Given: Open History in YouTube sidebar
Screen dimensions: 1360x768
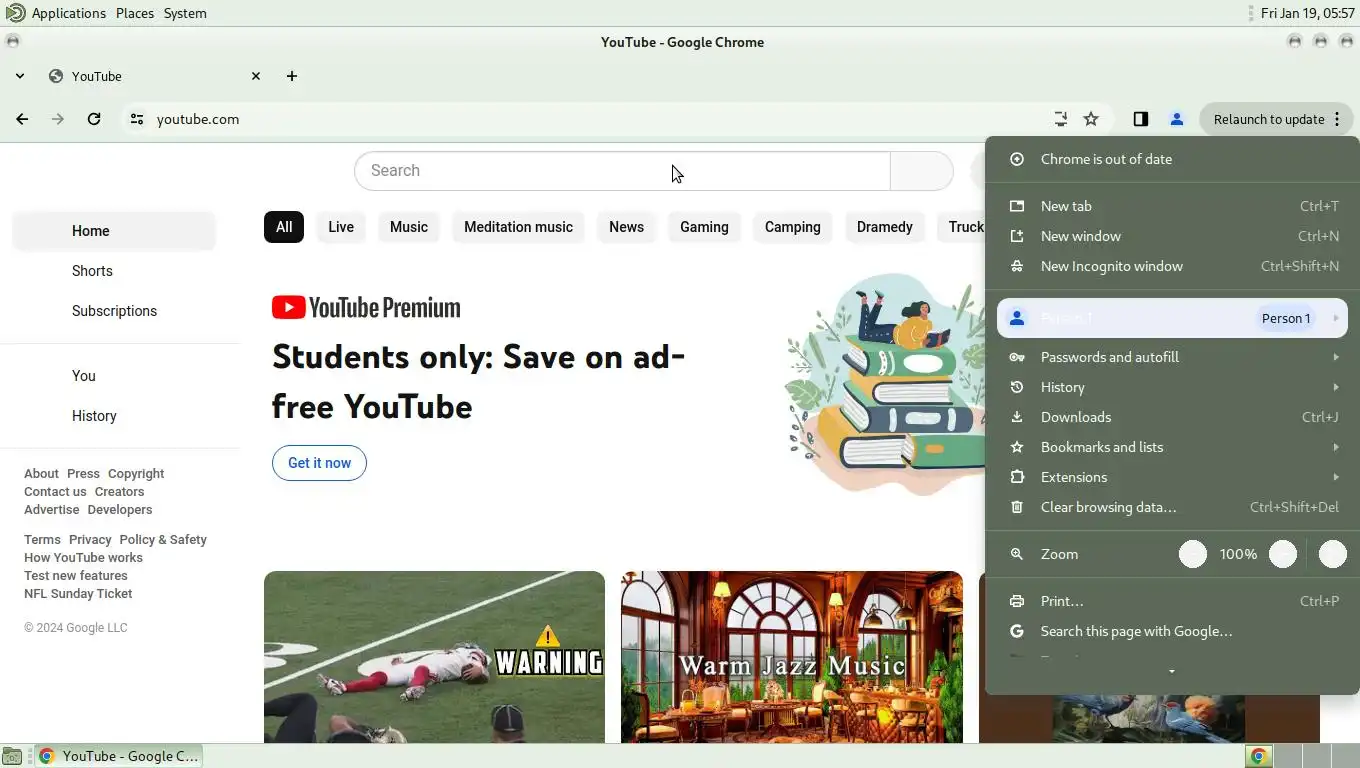Looking at the screenshot, I should (114, 416).
